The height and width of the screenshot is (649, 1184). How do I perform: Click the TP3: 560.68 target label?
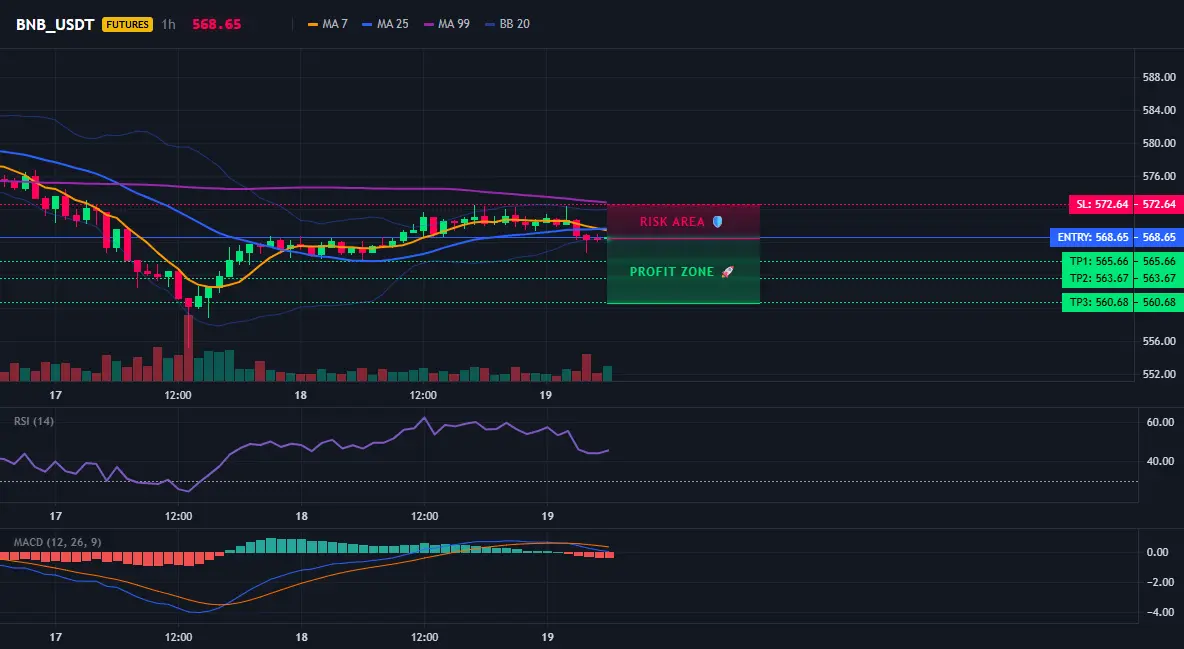pyautogui.click(x=1099, y=302)
